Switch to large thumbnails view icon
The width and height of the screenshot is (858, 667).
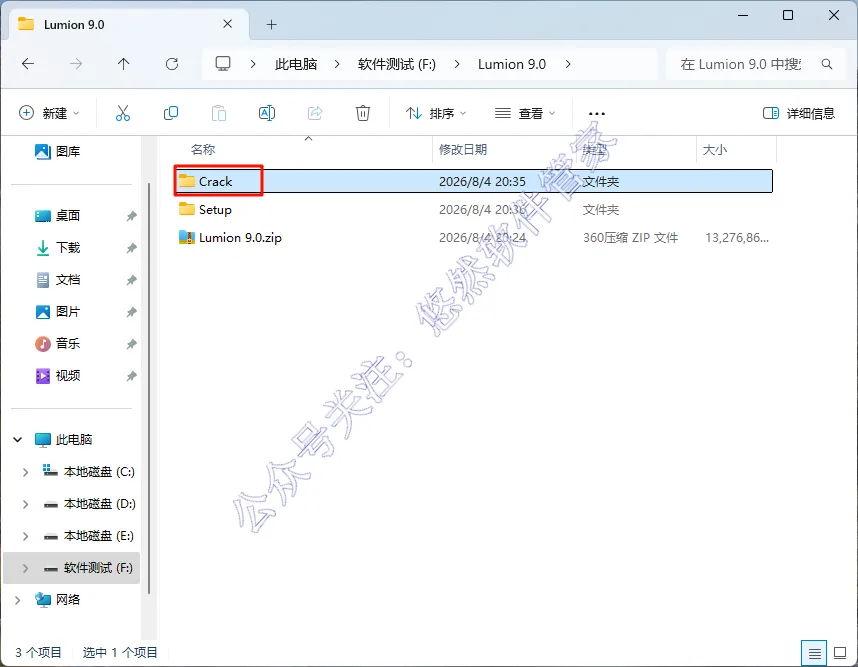point(840,653)
